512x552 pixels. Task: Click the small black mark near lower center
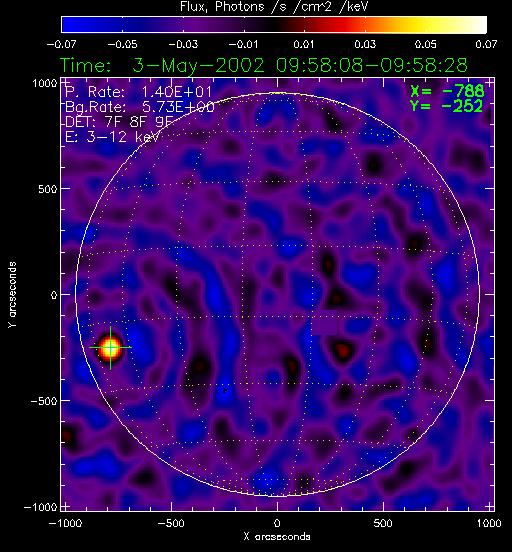click(225, 391)
